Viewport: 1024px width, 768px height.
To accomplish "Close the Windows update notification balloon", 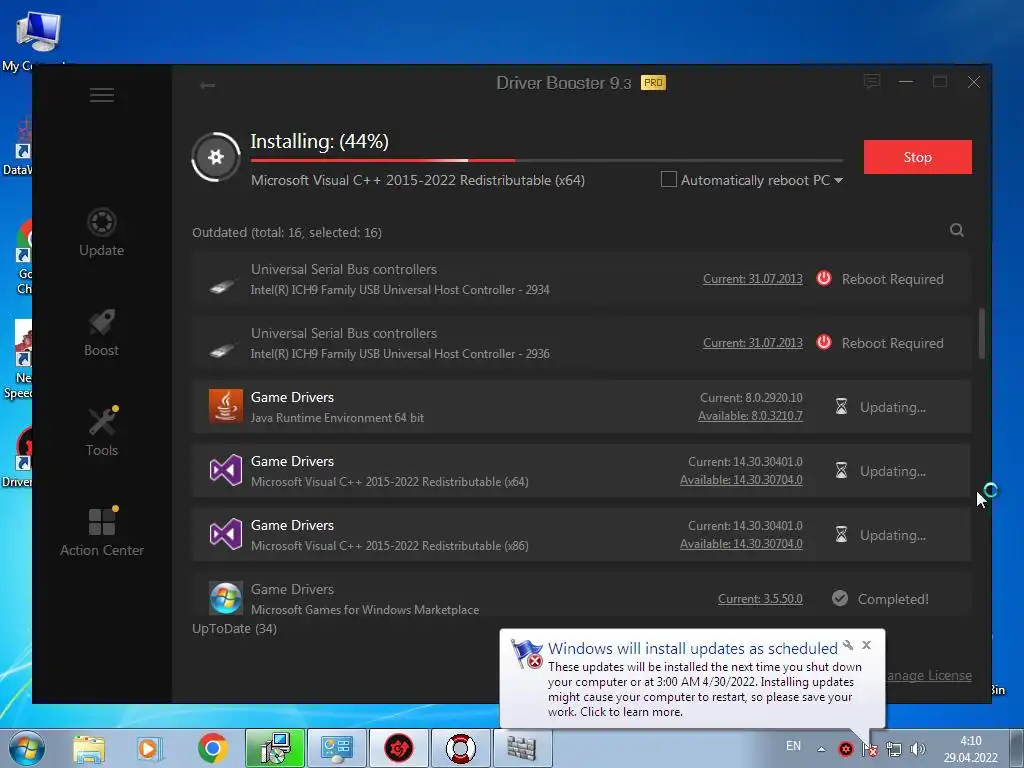I will coord(867,645).
